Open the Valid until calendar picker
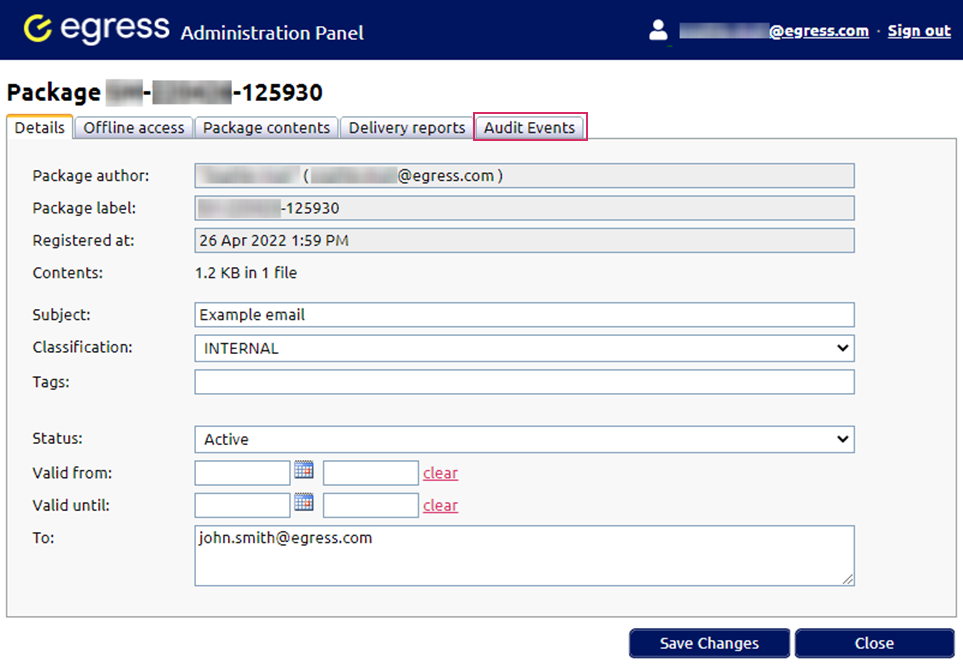The image size is (963, 669). point(304,505)
